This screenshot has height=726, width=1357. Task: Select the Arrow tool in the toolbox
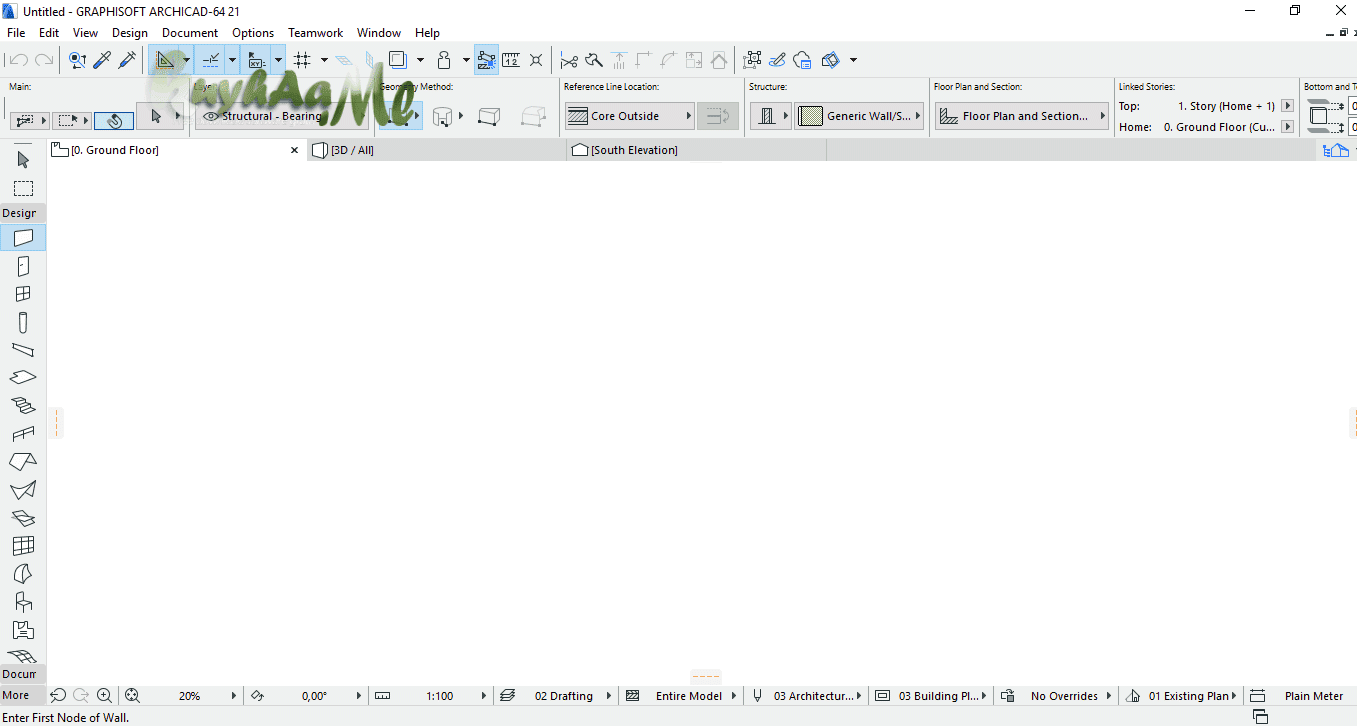pyautogui.click(x=23, y=160)
